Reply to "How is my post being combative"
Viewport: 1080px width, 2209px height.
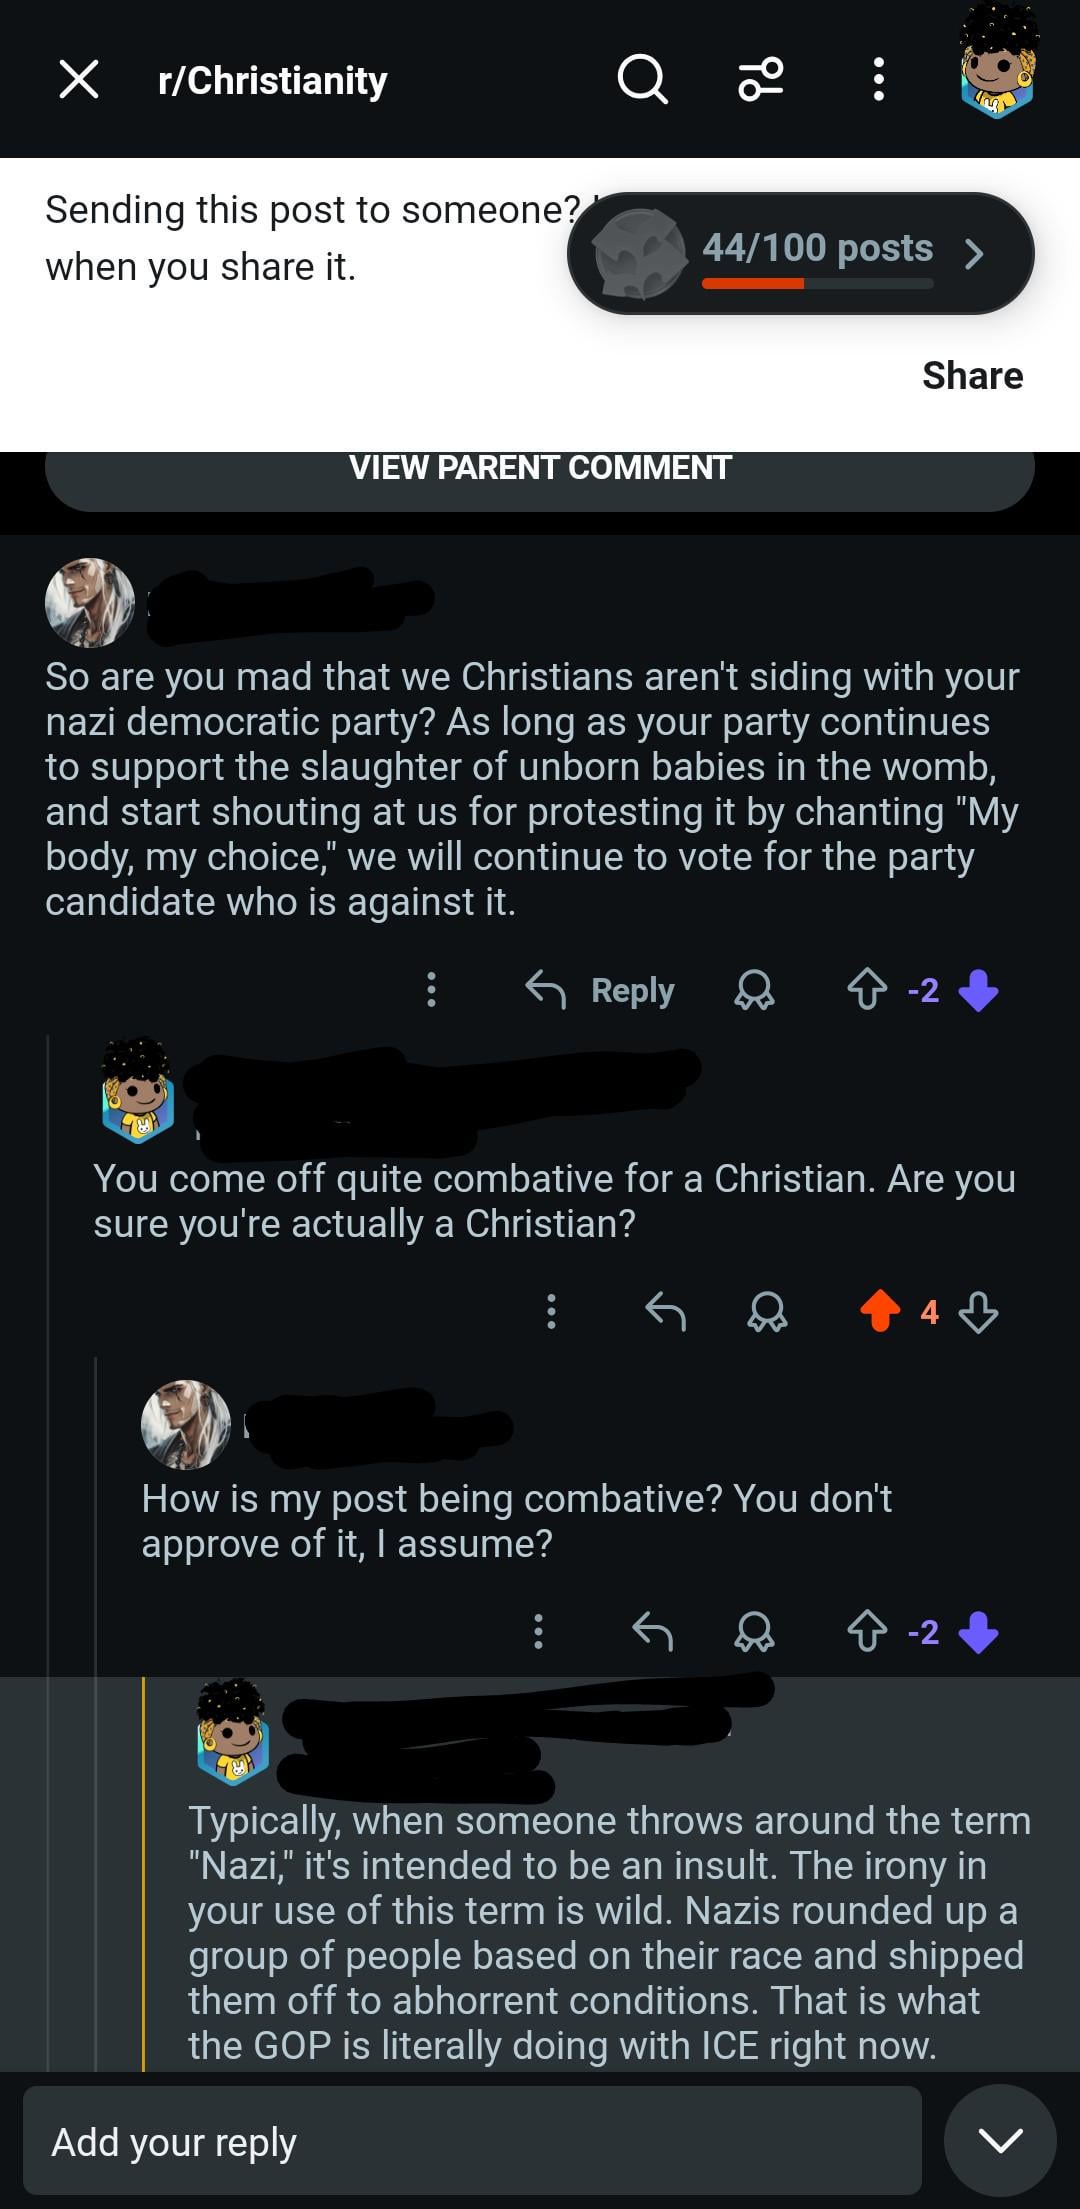tap(652, 1631)
